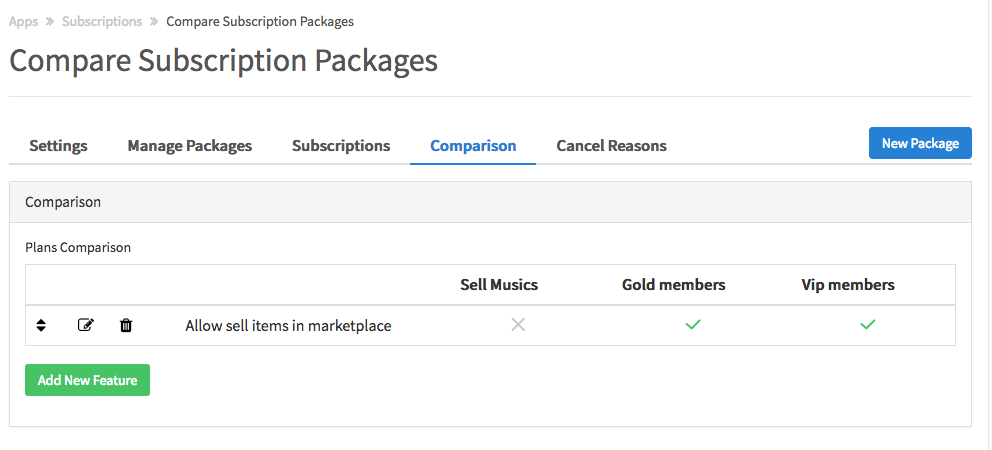This screenshot has width=992, height=450.
Task: Open the Settings tab
Action: pyautogui.click(x=58, y=146)
